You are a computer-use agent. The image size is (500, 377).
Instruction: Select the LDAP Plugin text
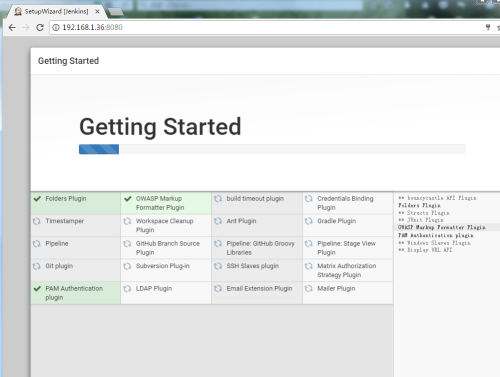click(x=154, y=289)
